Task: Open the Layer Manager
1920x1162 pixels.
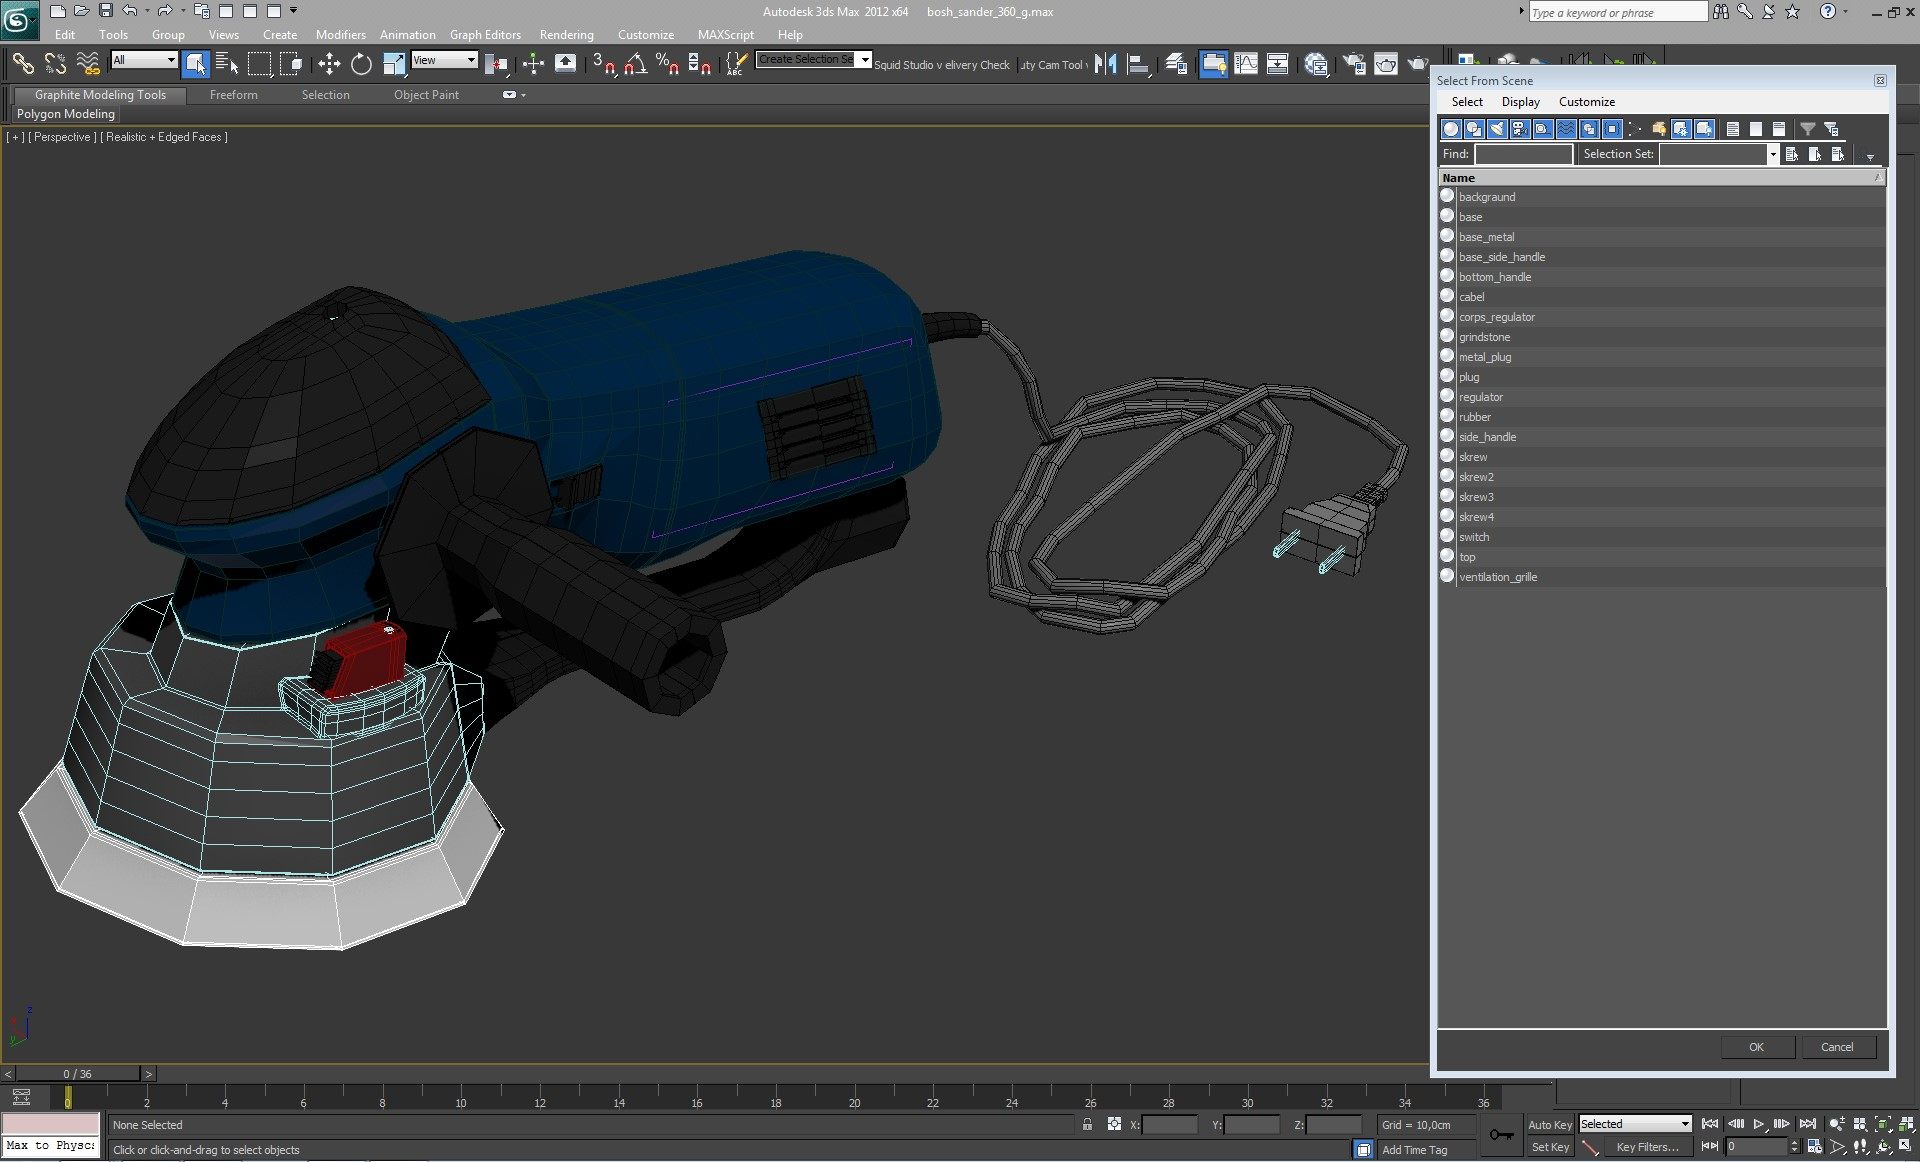Action: click(1176, 64)
